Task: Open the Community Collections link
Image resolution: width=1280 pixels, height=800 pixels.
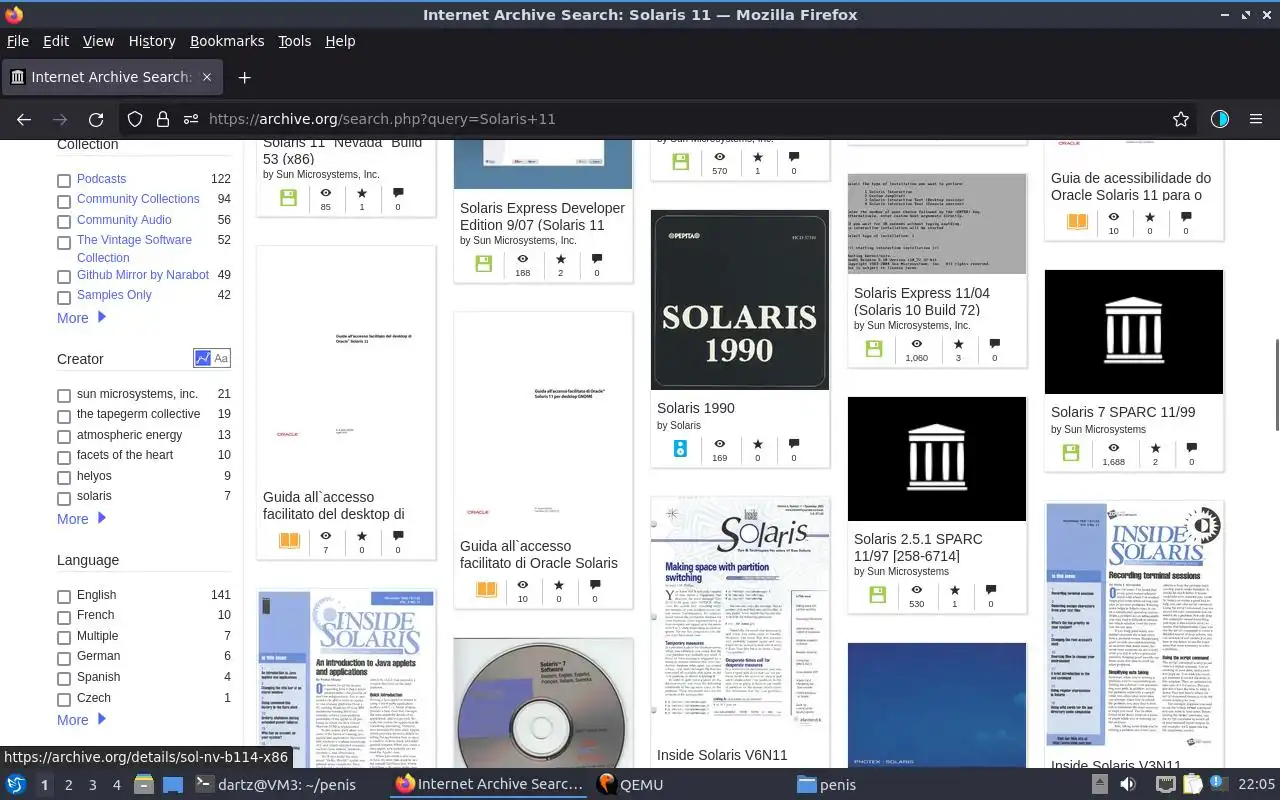Action: pyautogui.click(x=138, y=199)
